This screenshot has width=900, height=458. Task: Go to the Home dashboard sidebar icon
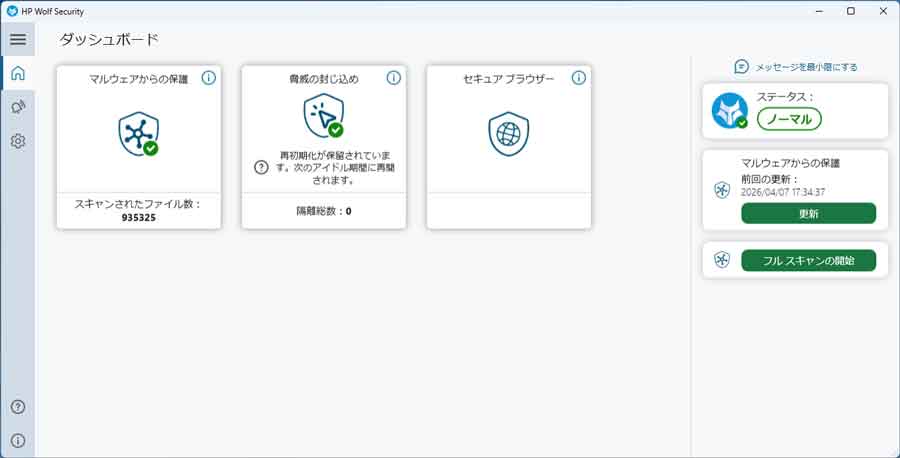coord(17,73)
